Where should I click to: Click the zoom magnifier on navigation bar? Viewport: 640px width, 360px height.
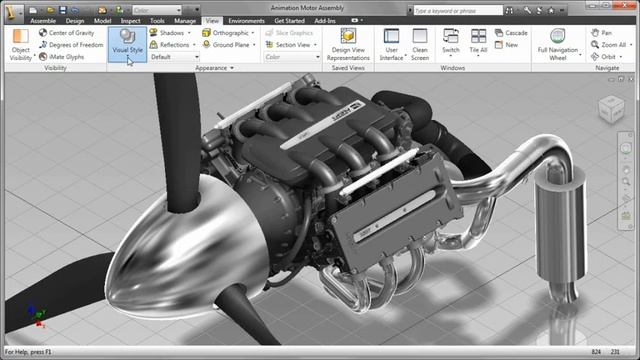626,181
